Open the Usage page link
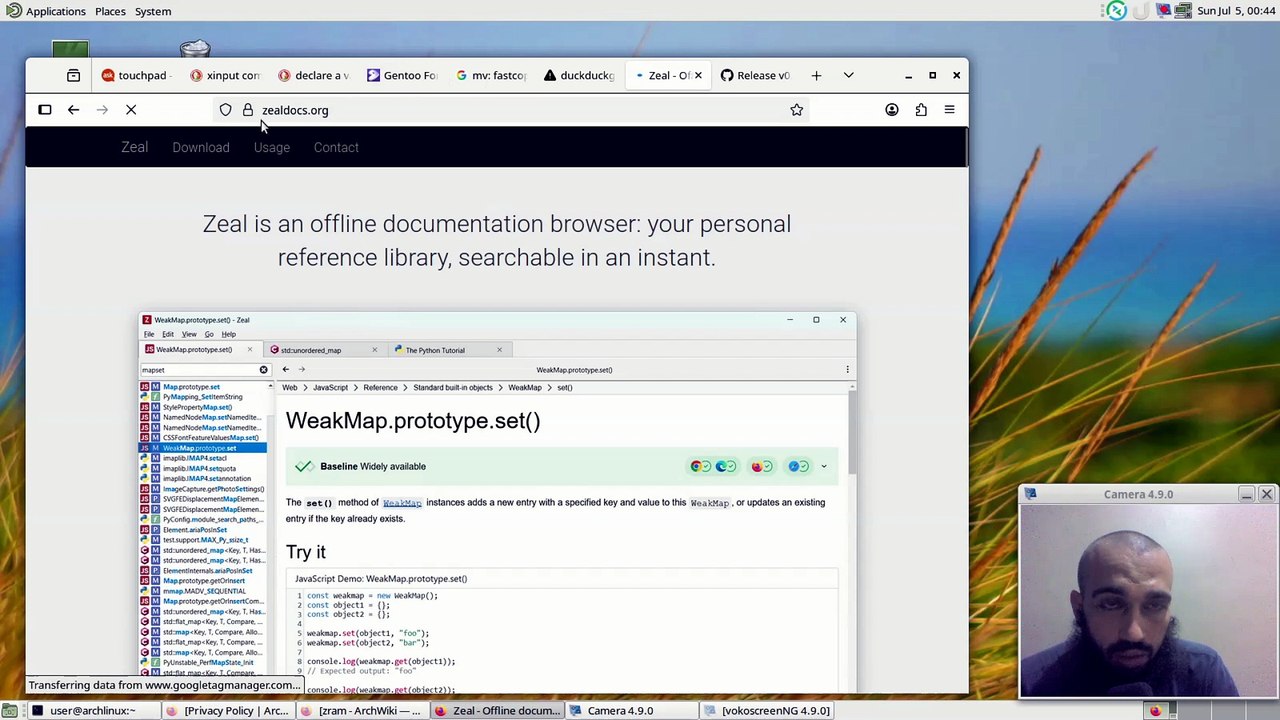The image size is (1280, 720). (x=272, y=147)
